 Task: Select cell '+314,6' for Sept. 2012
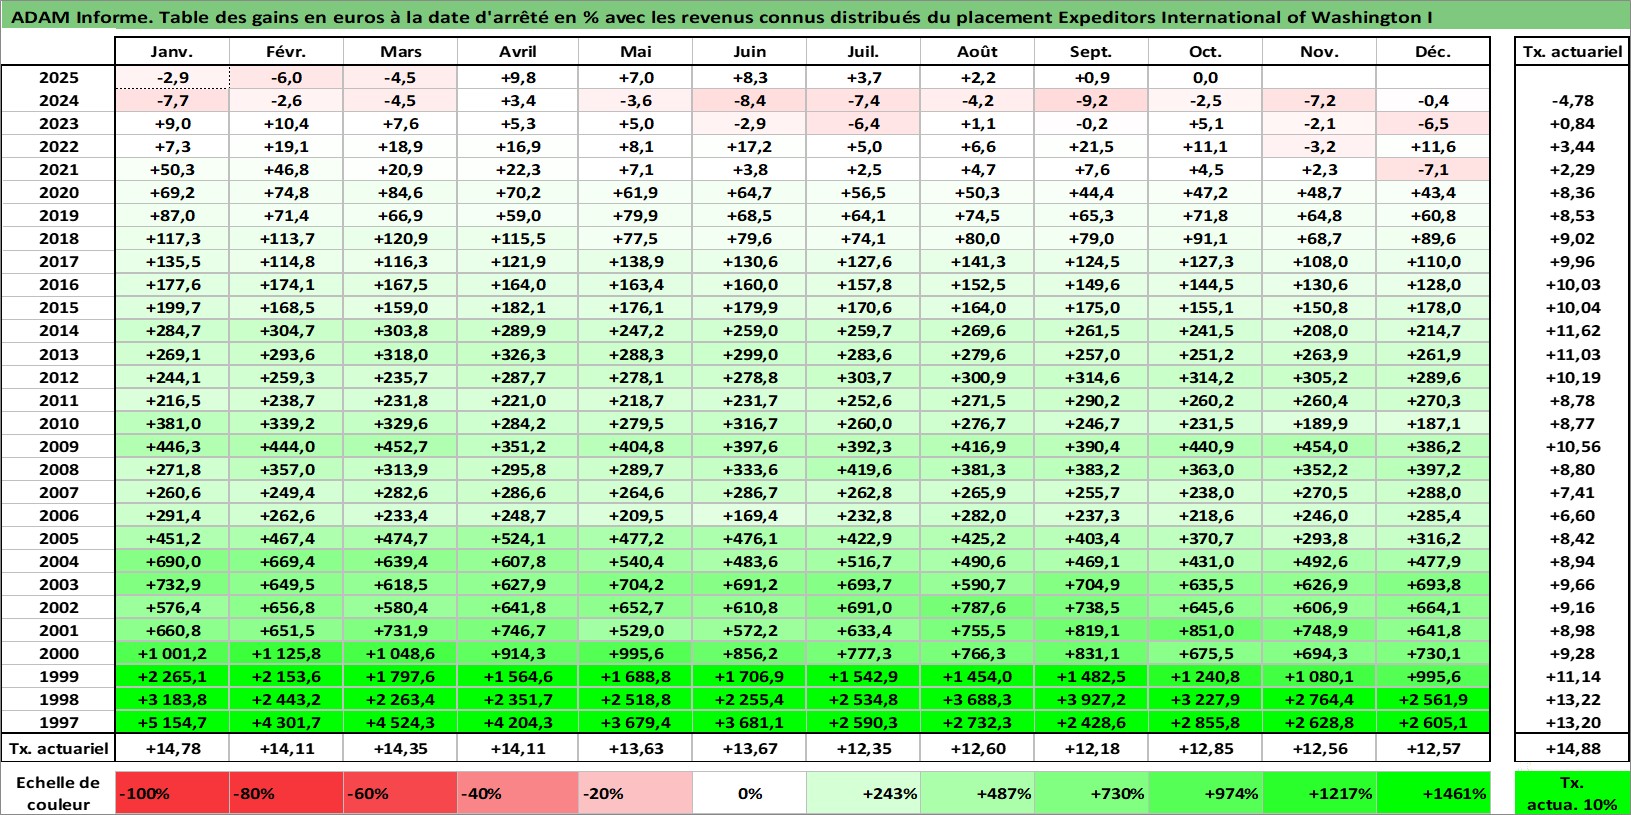[x=1092, y=377]
